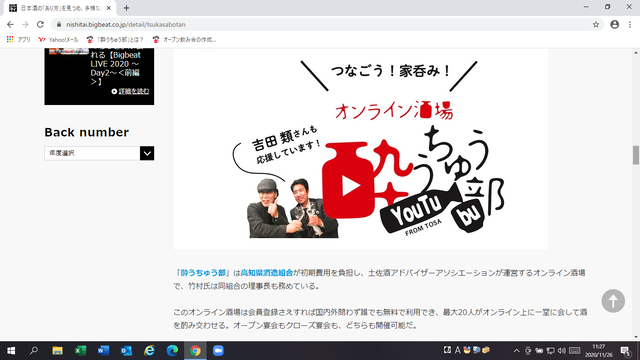This screenshot has height=360, width=640.
Task: Launch Excel from the taskbar
Action: point(80,351)
